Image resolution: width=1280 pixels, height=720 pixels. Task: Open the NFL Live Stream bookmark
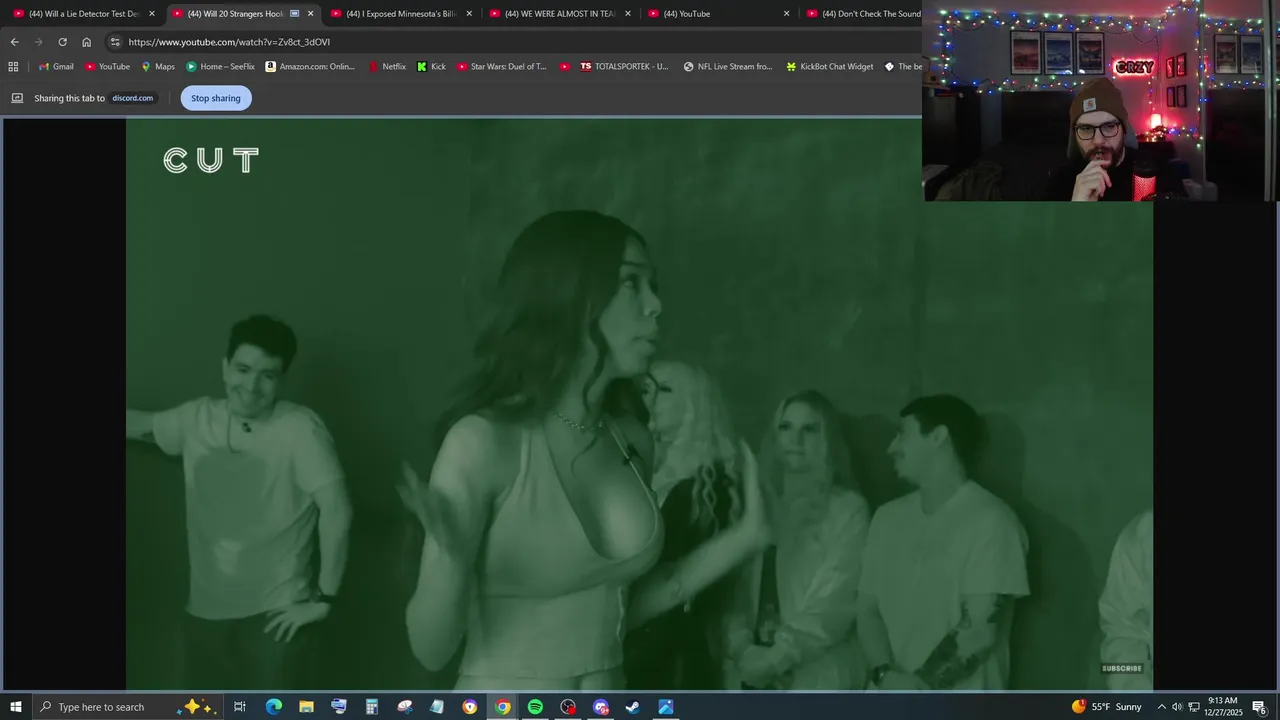tap(728, 67)
